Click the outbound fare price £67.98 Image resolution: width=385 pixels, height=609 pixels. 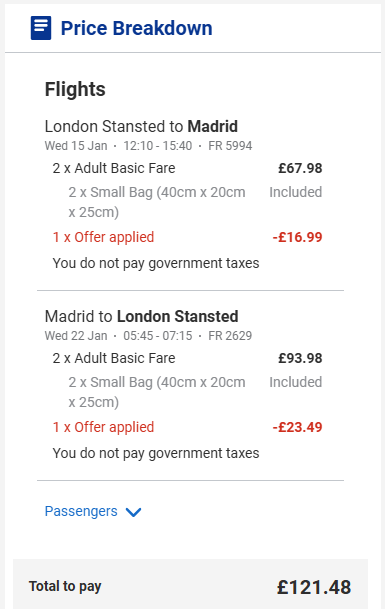[300, 168]
